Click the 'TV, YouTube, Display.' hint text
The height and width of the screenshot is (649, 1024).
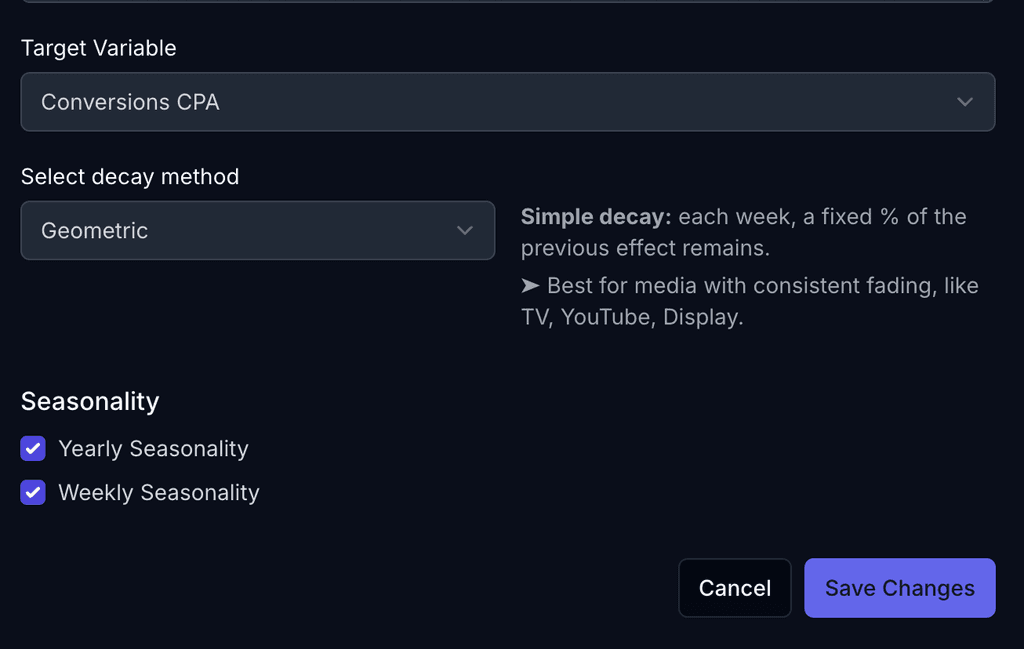[632, 317]
